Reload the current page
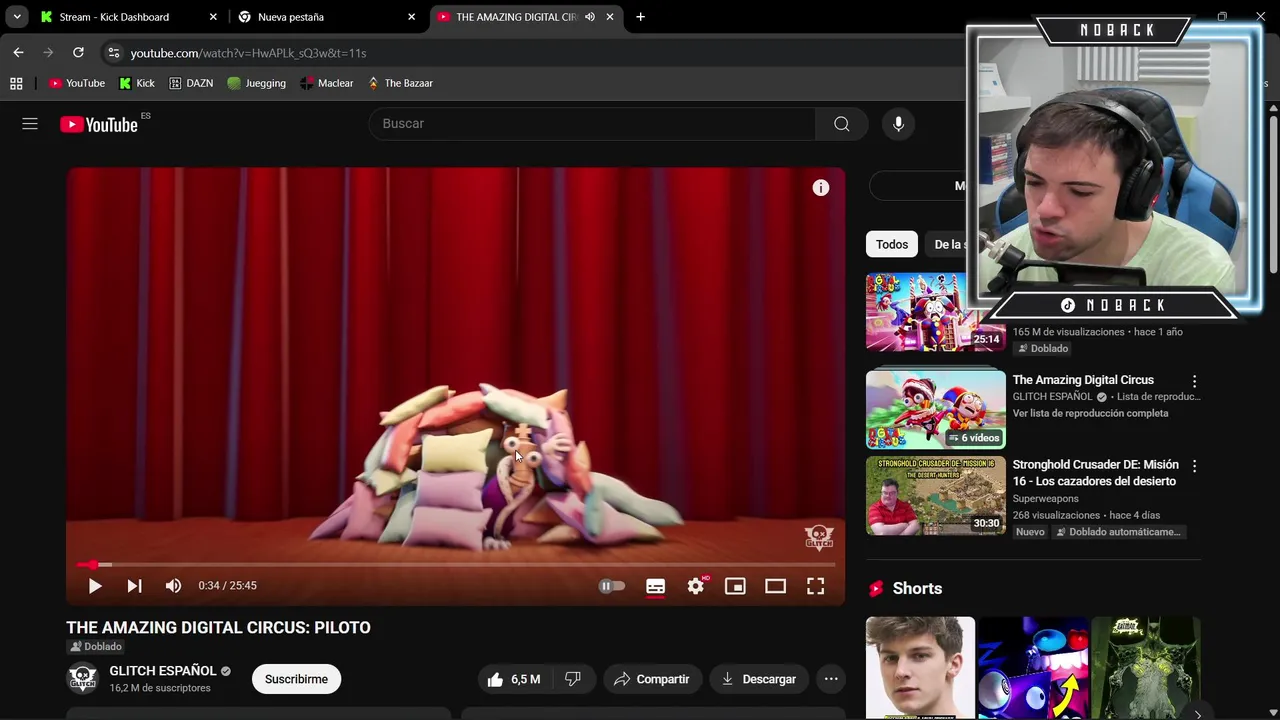 click(x=78, y=53)
